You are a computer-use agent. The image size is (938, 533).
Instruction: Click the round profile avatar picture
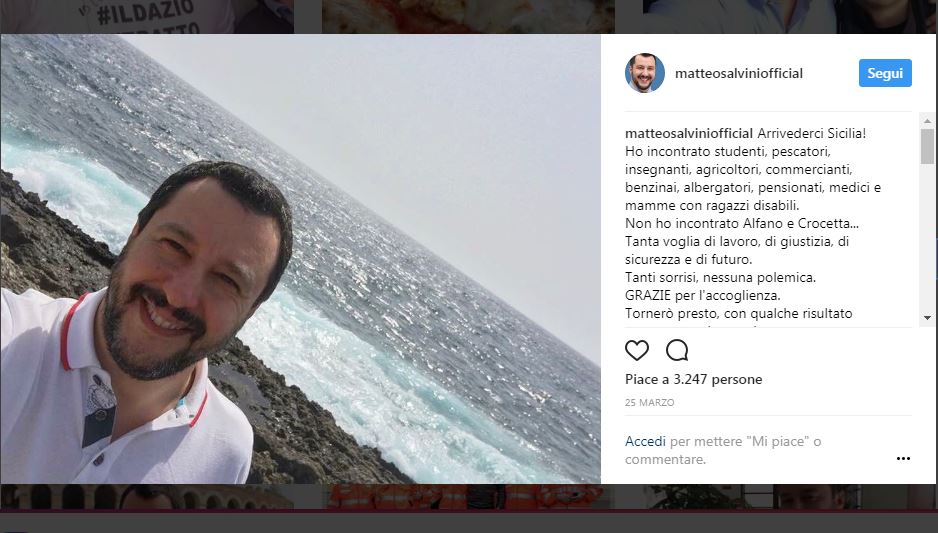(645, 73)
